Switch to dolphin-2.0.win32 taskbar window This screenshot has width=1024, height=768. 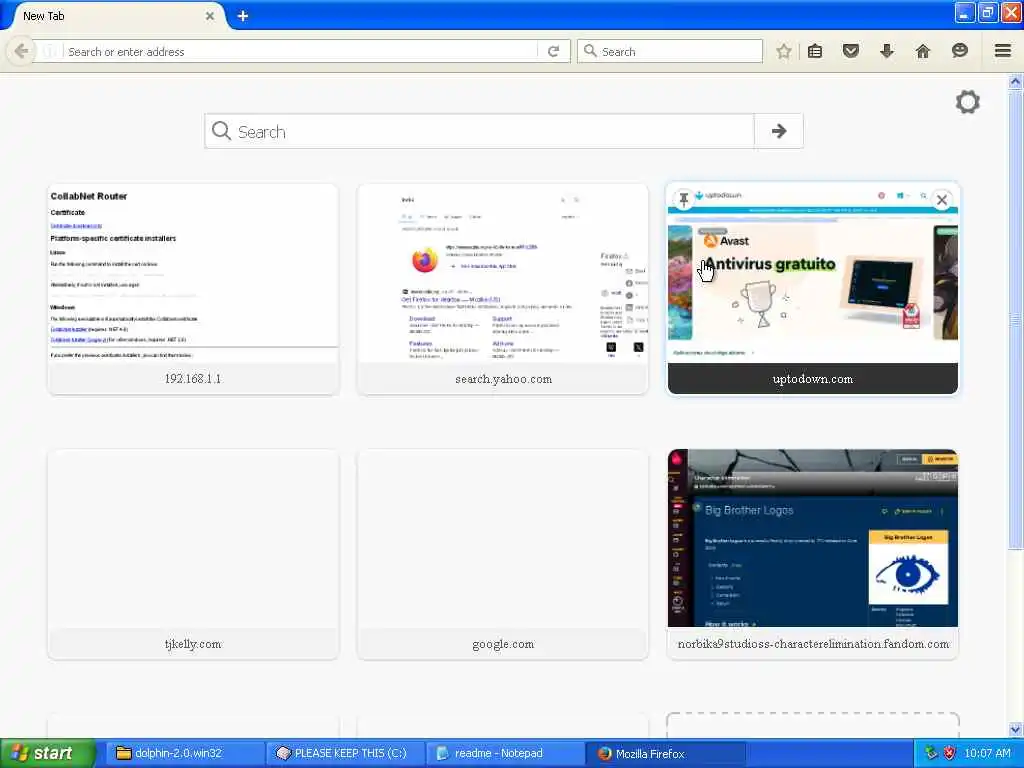pos(185,753)
